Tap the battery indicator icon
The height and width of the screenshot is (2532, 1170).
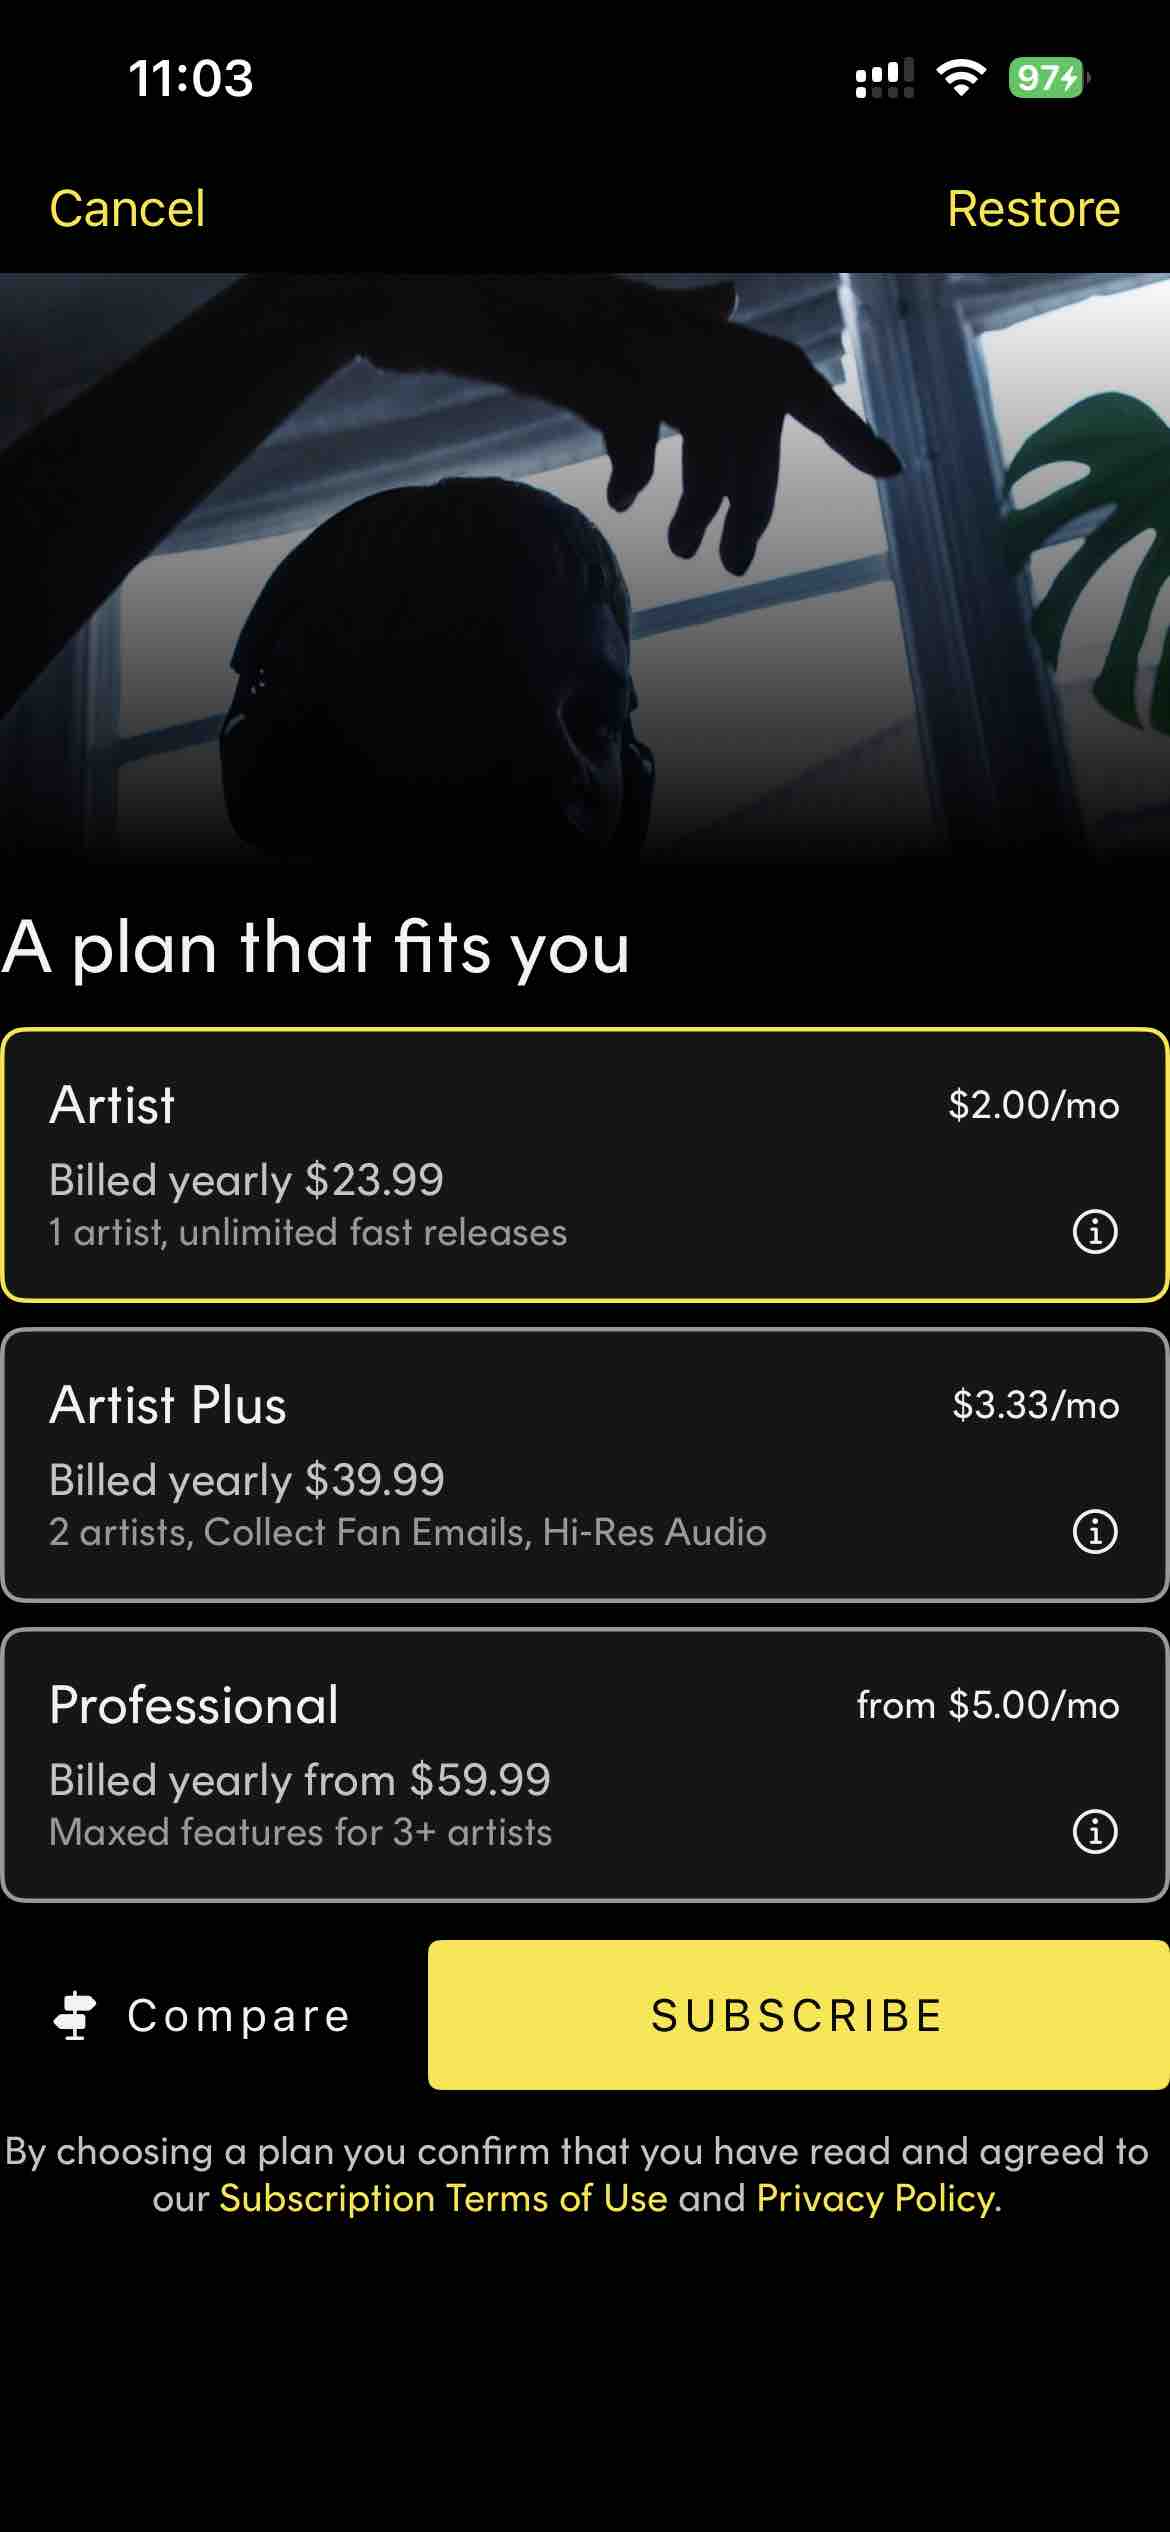1047,77
